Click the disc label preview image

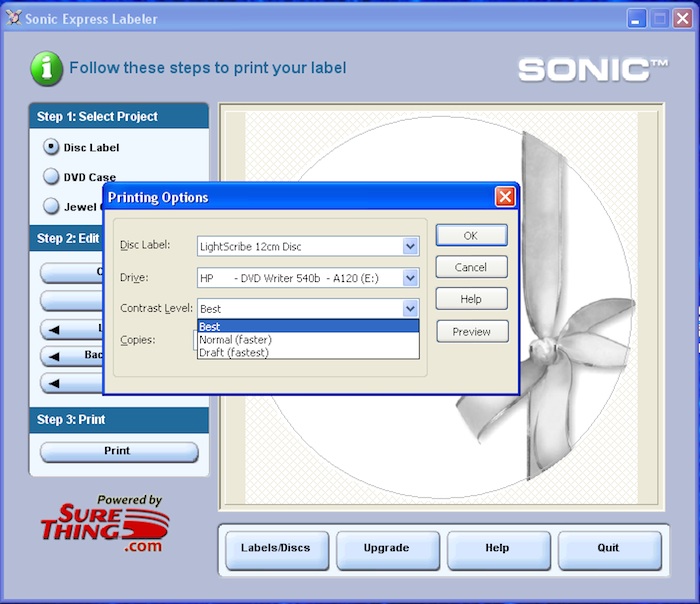coord(441,306)
